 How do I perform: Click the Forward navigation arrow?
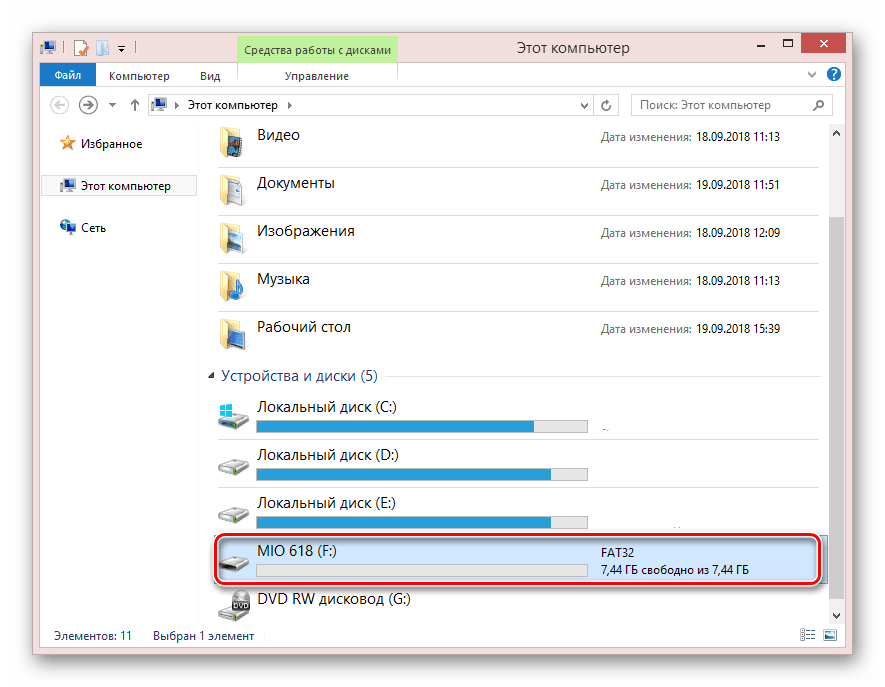click(x=88, y=105)
